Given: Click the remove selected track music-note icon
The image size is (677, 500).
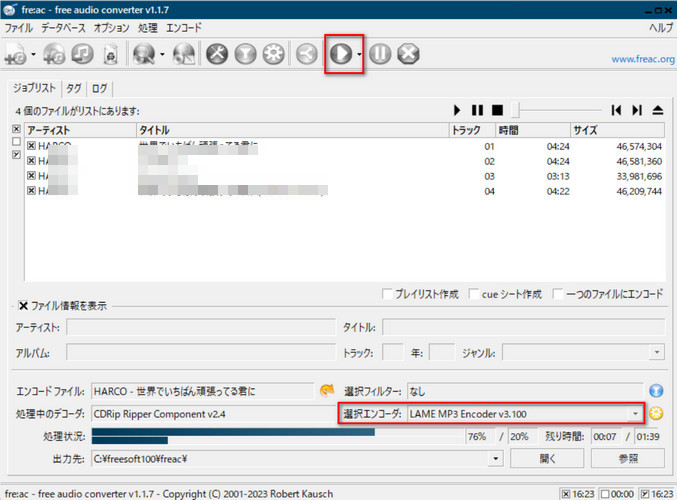Looking at the screenshot, I should (82, 54).
